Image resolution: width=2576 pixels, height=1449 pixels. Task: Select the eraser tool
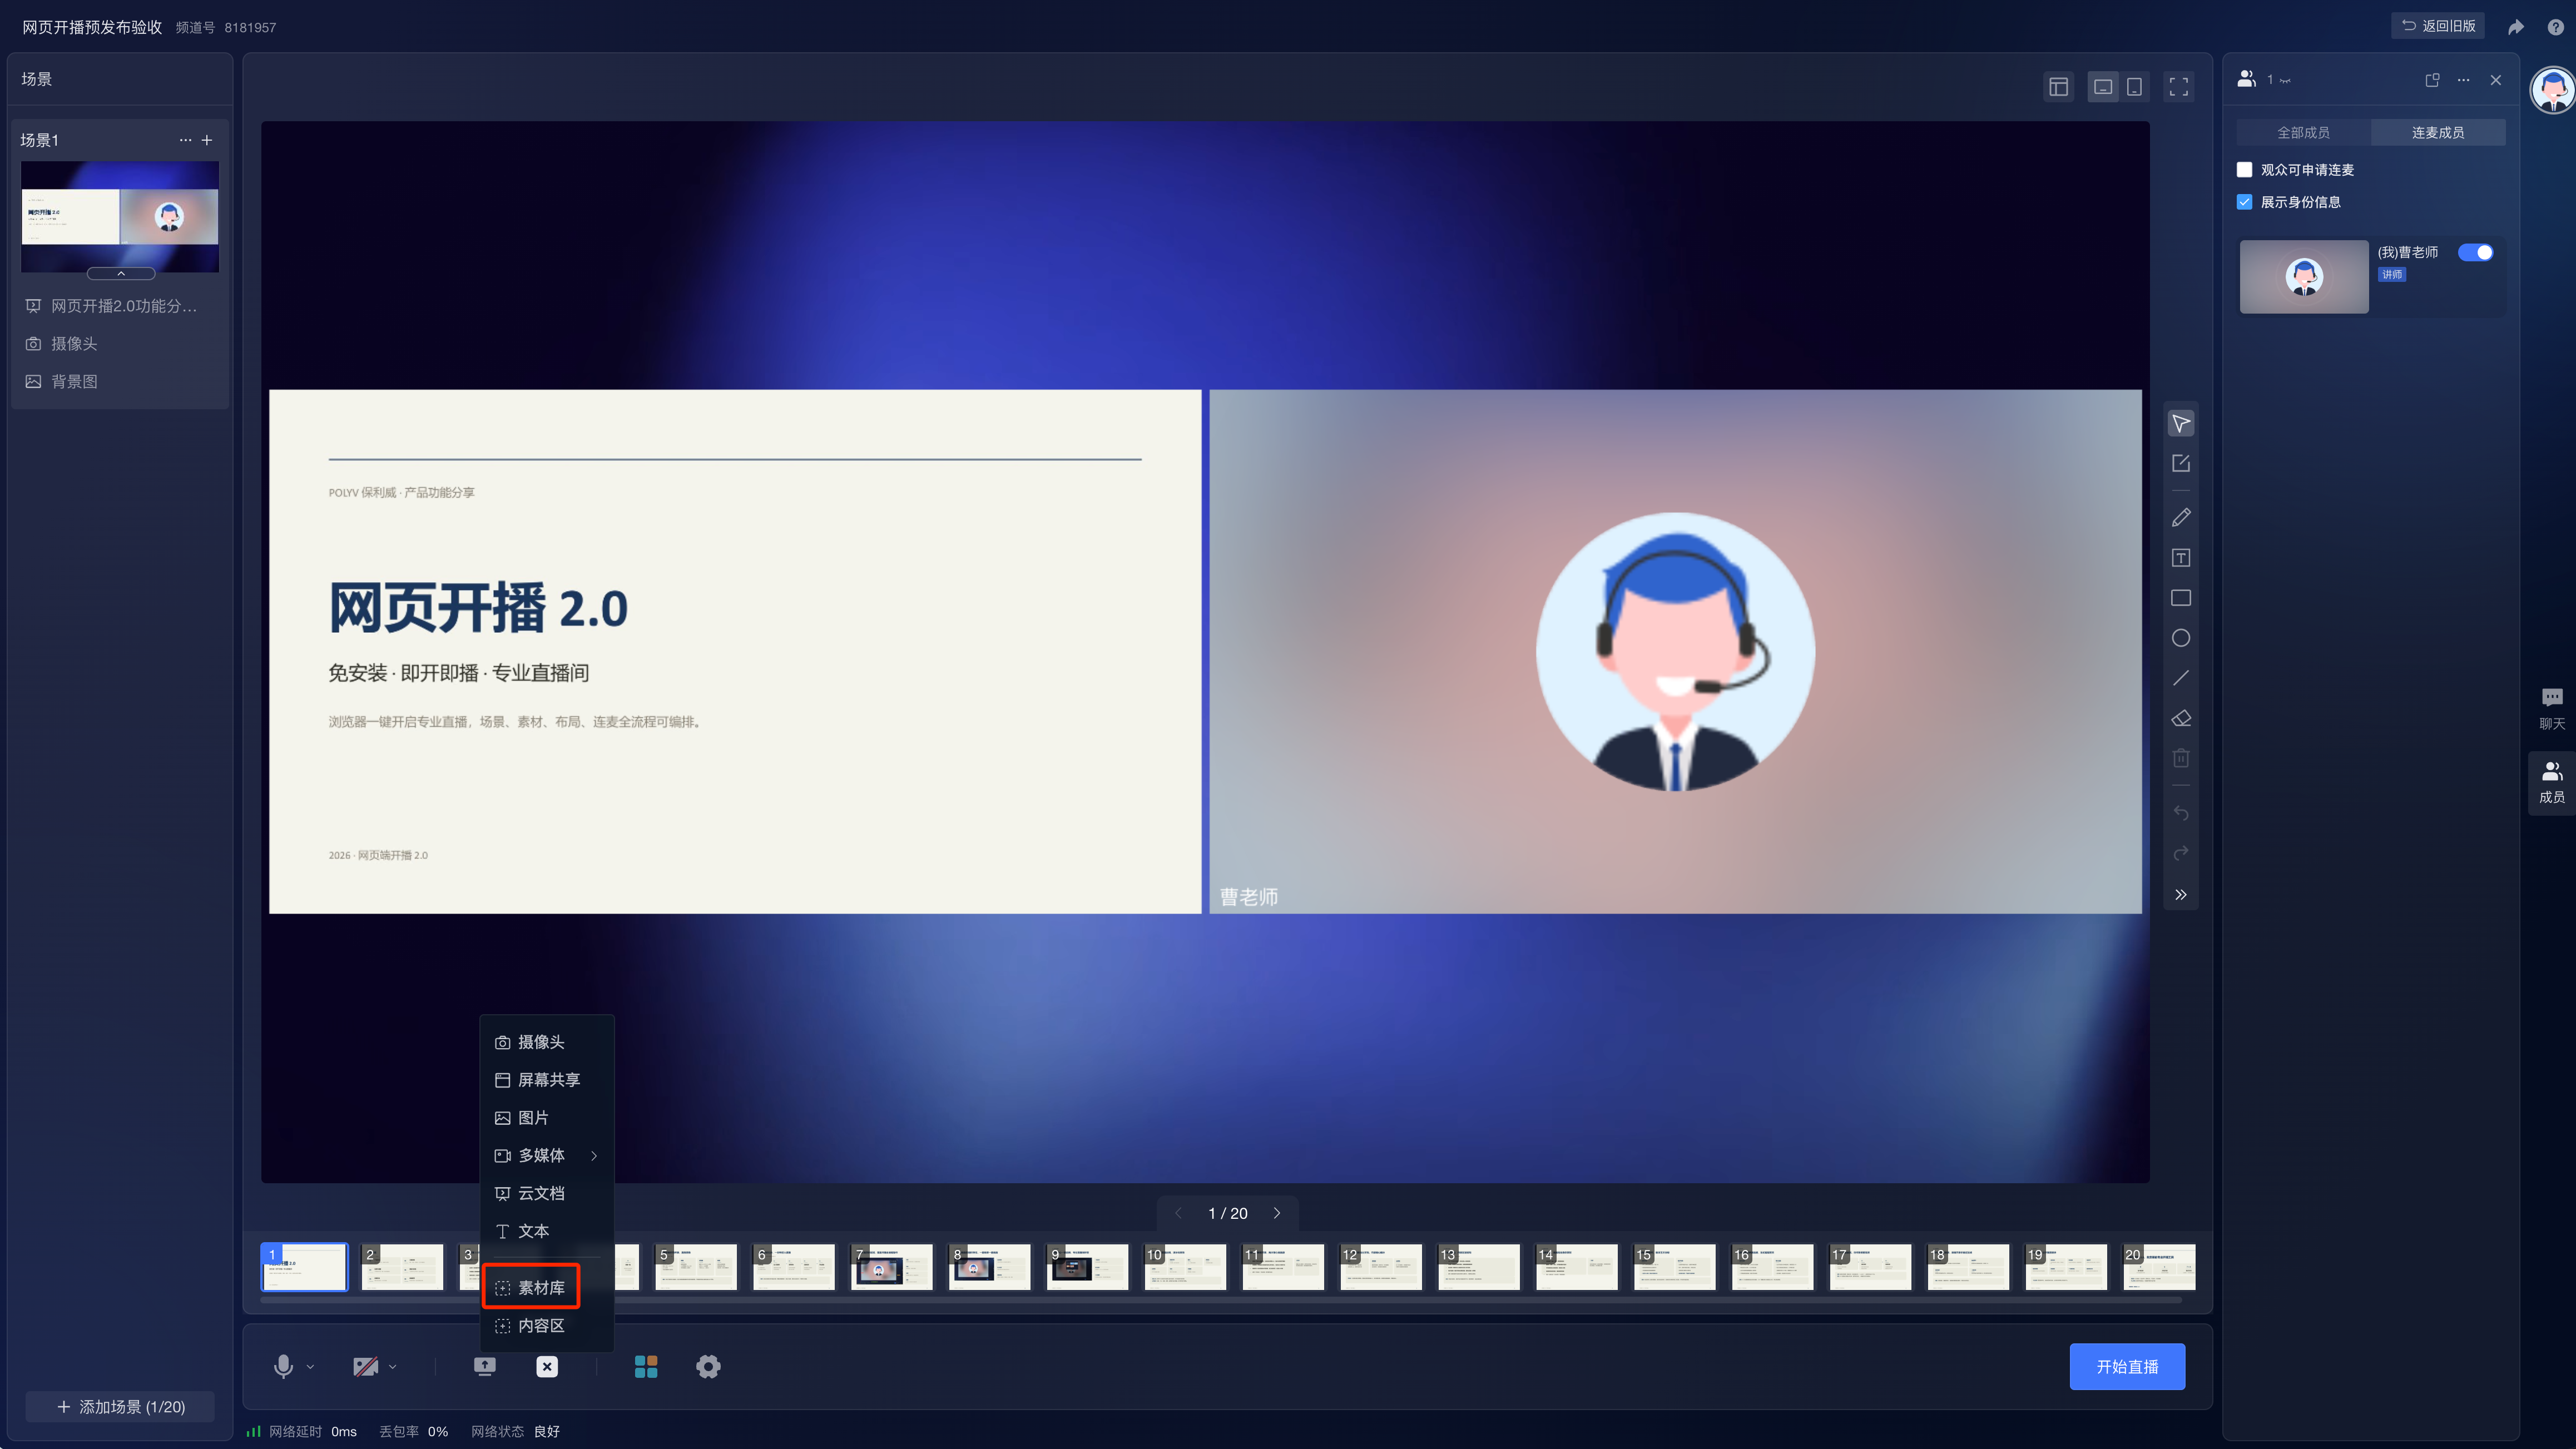[x=2181, y=718]
